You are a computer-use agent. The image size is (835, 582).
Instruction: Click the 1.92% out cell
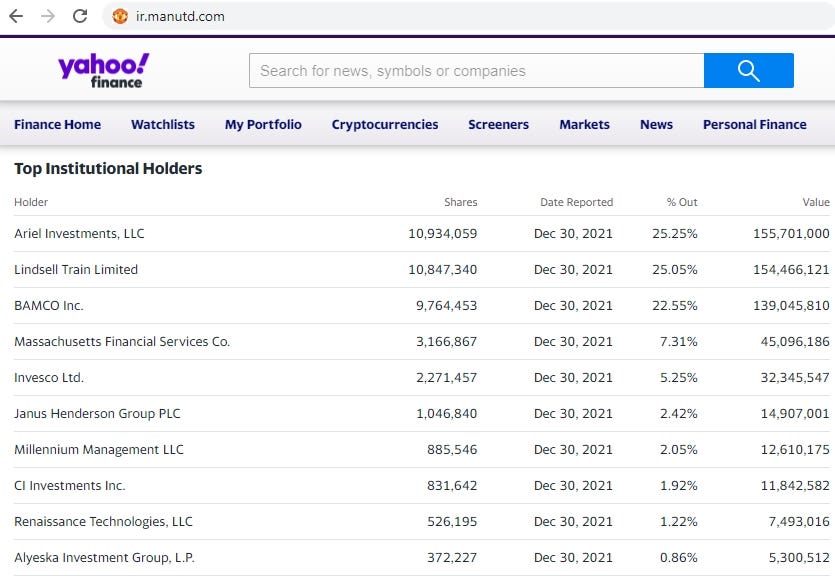click(678, 486)
